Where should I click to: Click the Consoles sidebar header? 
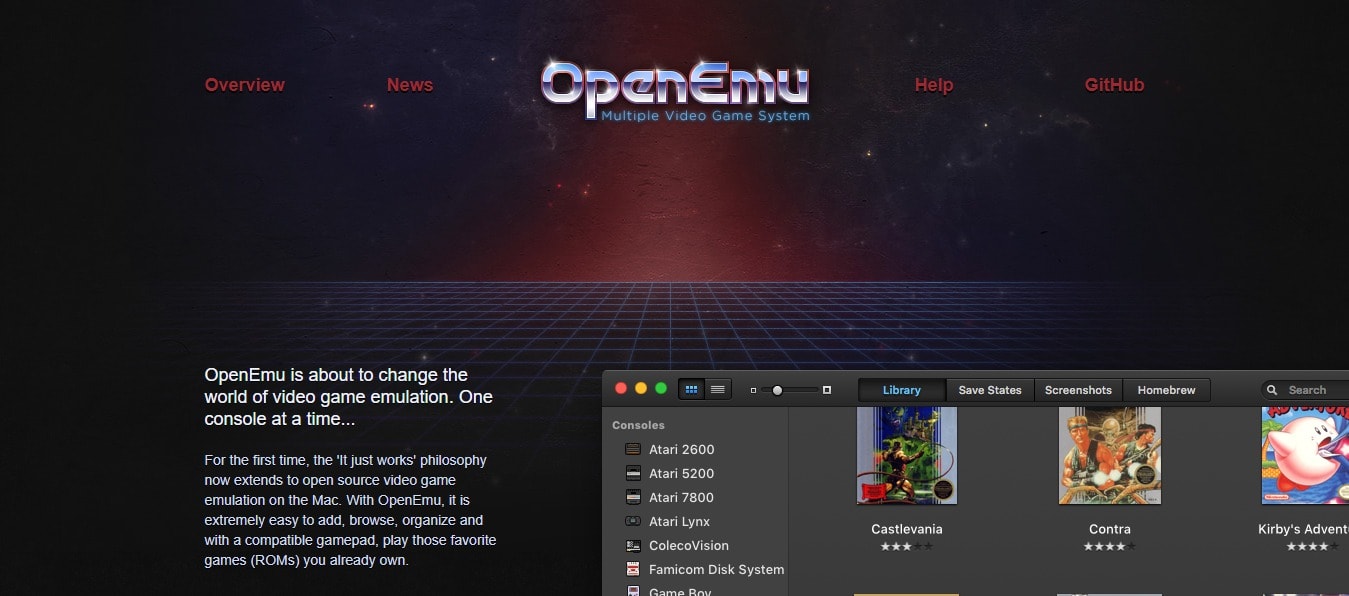[639, 425]
